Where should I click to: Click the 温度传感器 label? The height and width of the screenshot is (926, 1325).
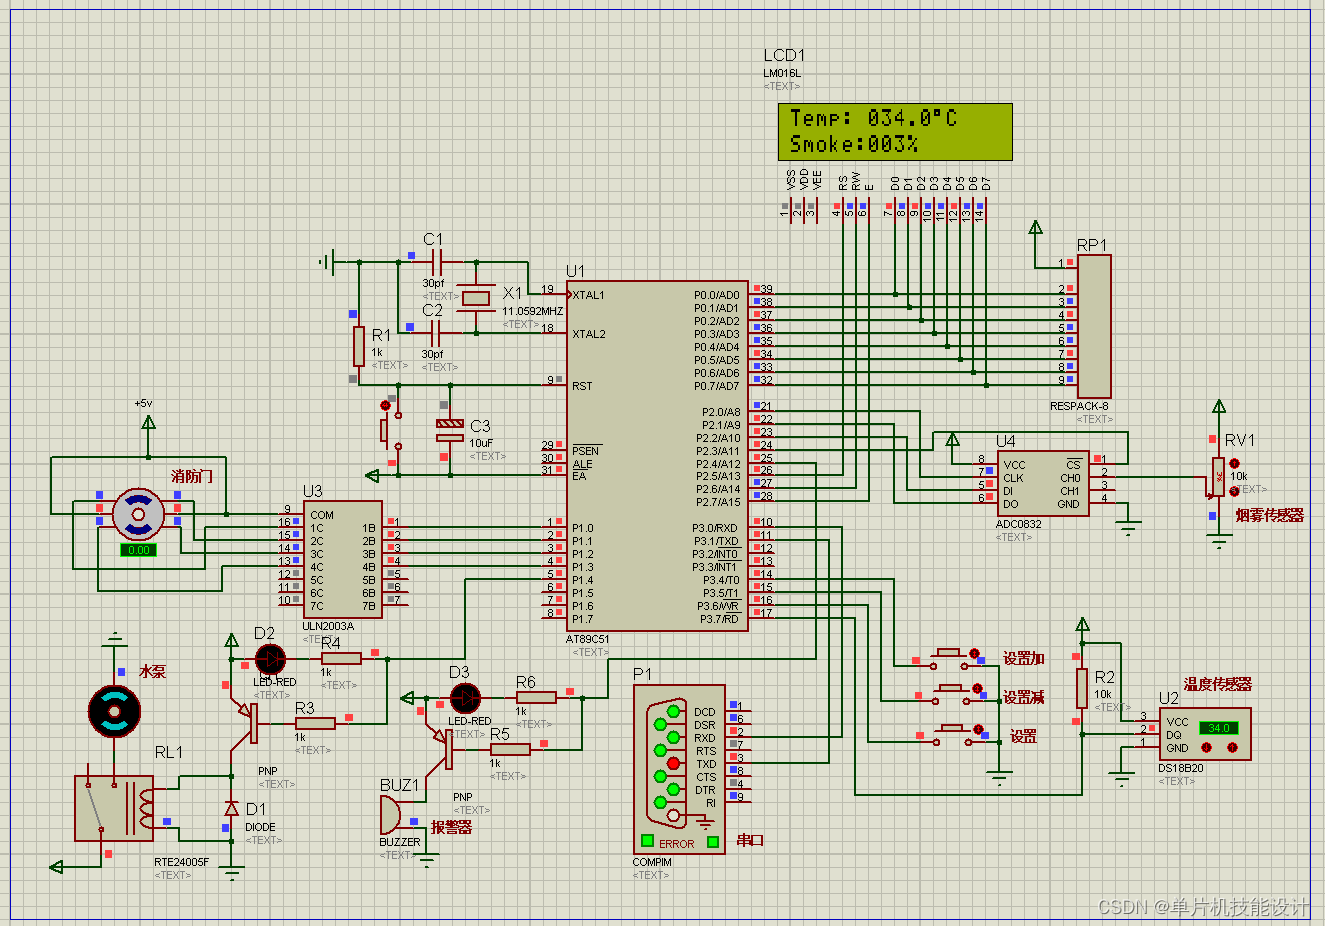pyautogui.click(x=1218, y=684)
